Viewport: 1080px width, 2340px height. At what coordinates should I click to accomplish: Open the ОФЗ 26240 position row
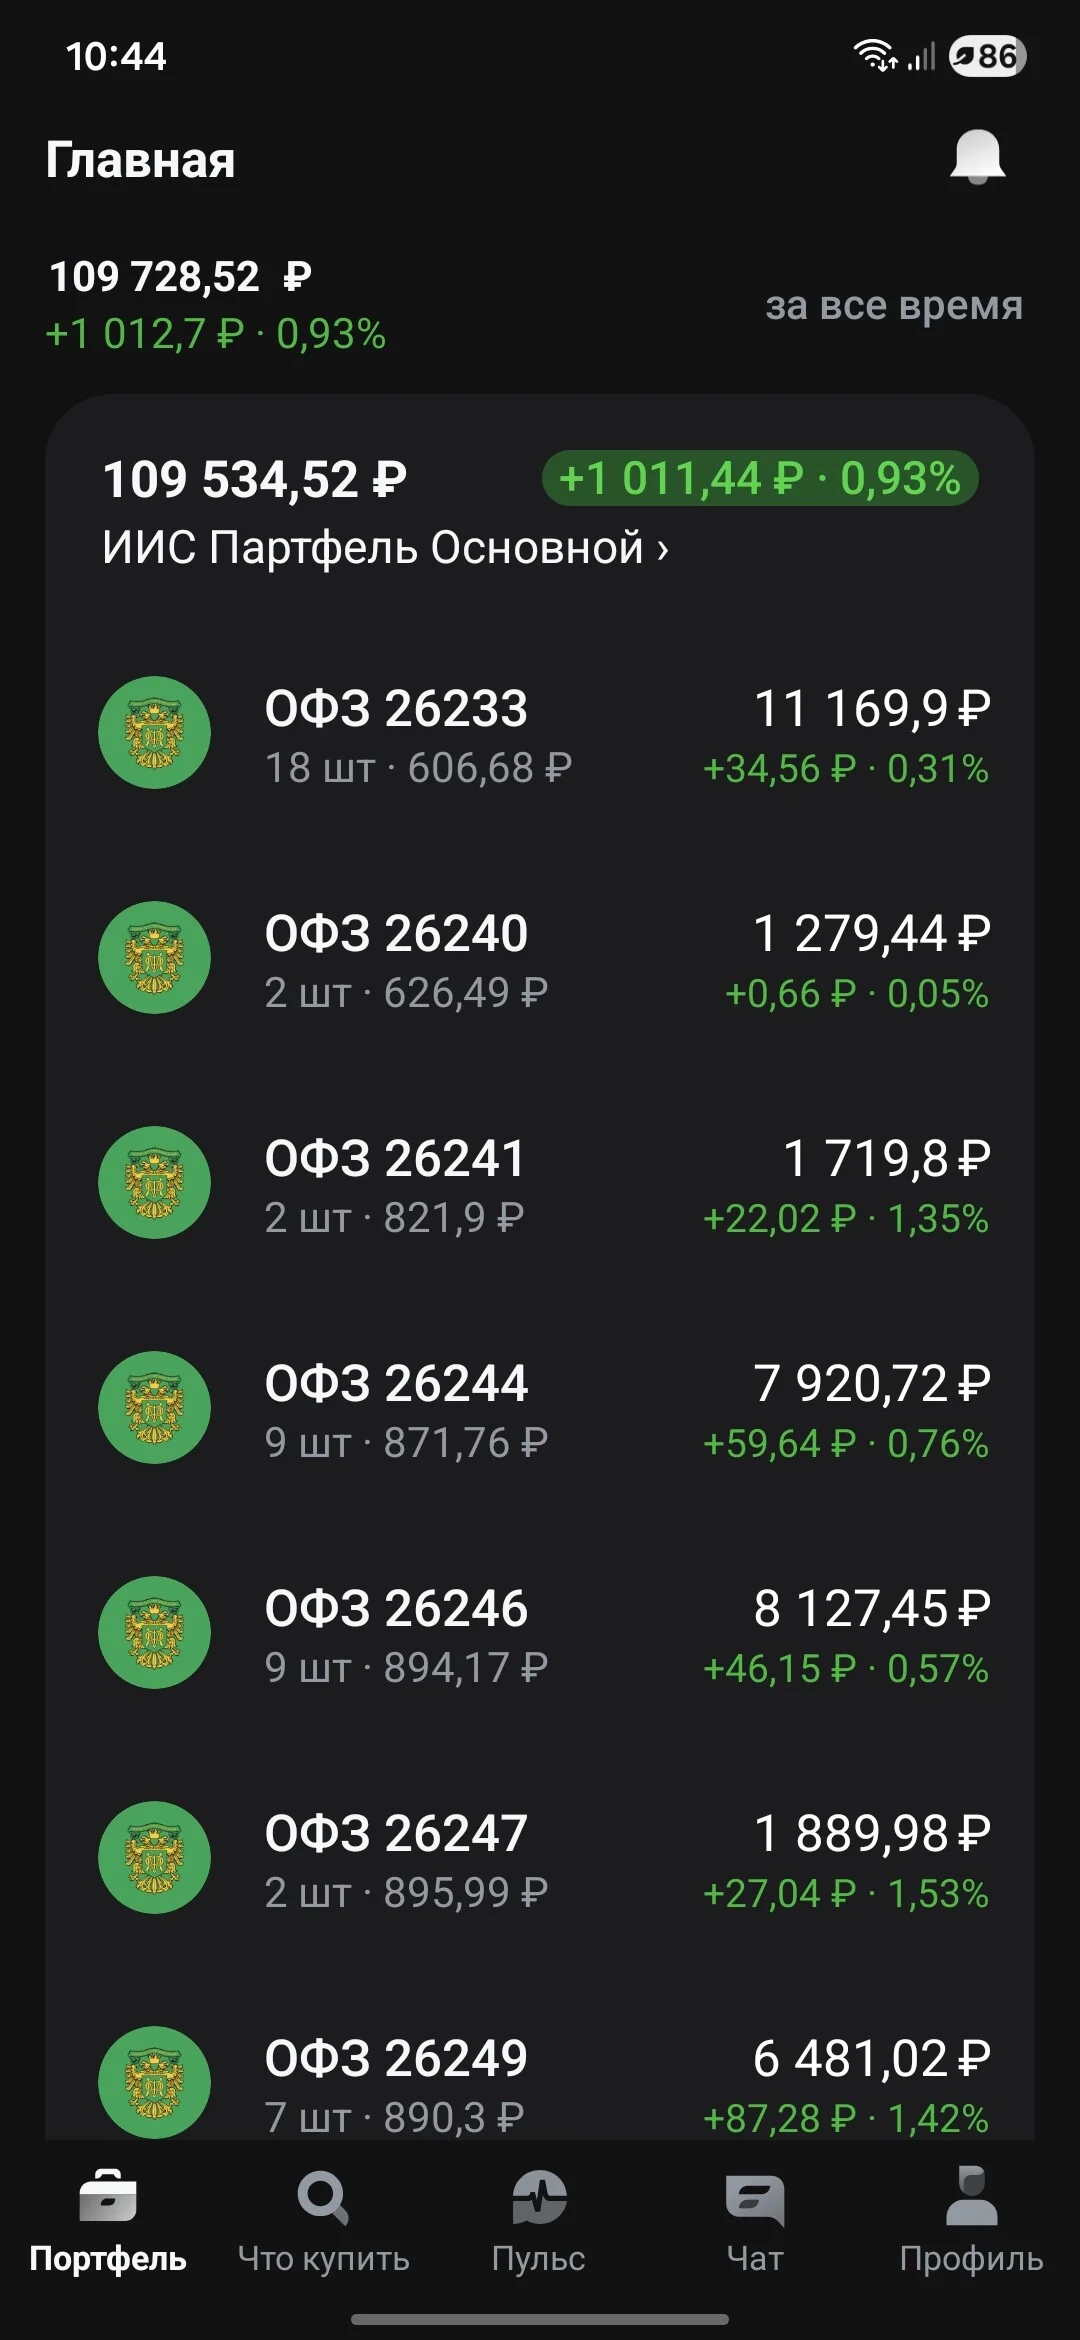click(x=540, y=958)
